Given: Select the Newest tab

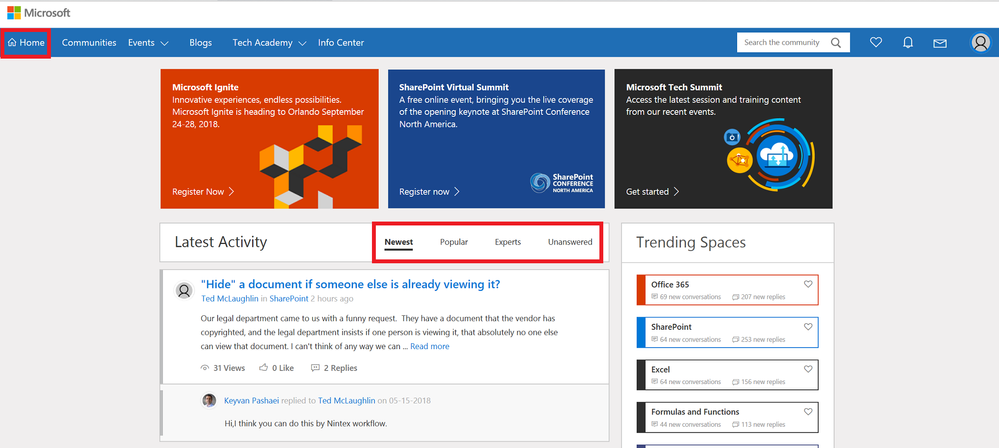Looking at the screenshot, I should pyautogui.click(x=399, y=242).
